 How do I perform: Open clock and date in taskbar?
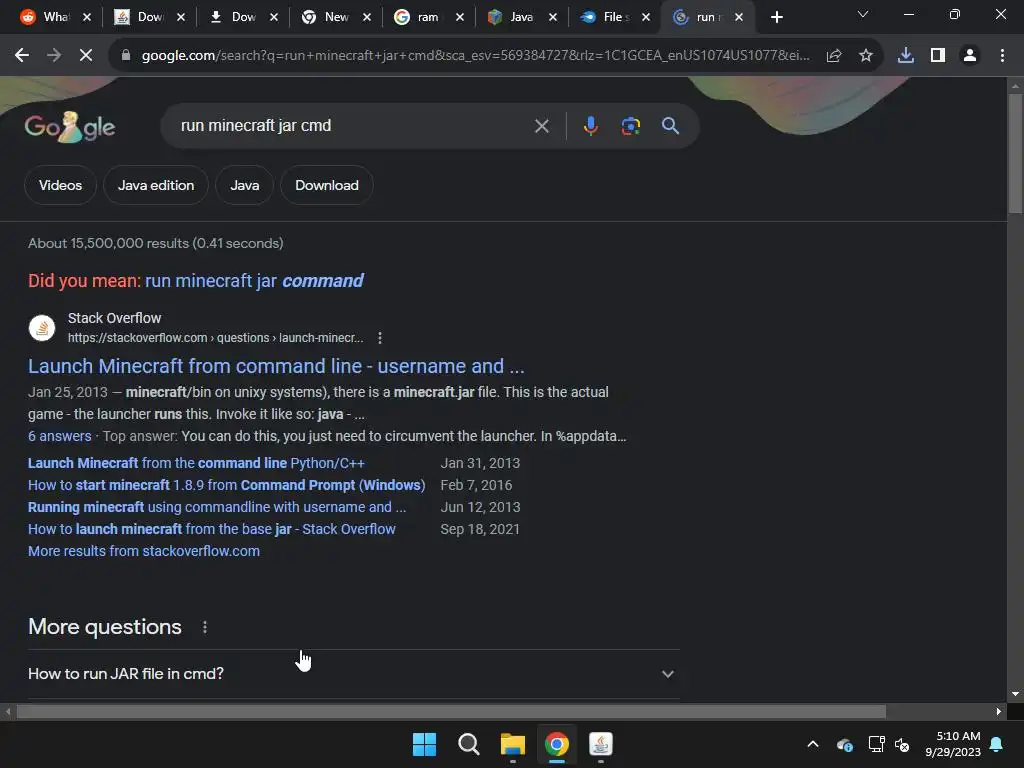(953, 744)
